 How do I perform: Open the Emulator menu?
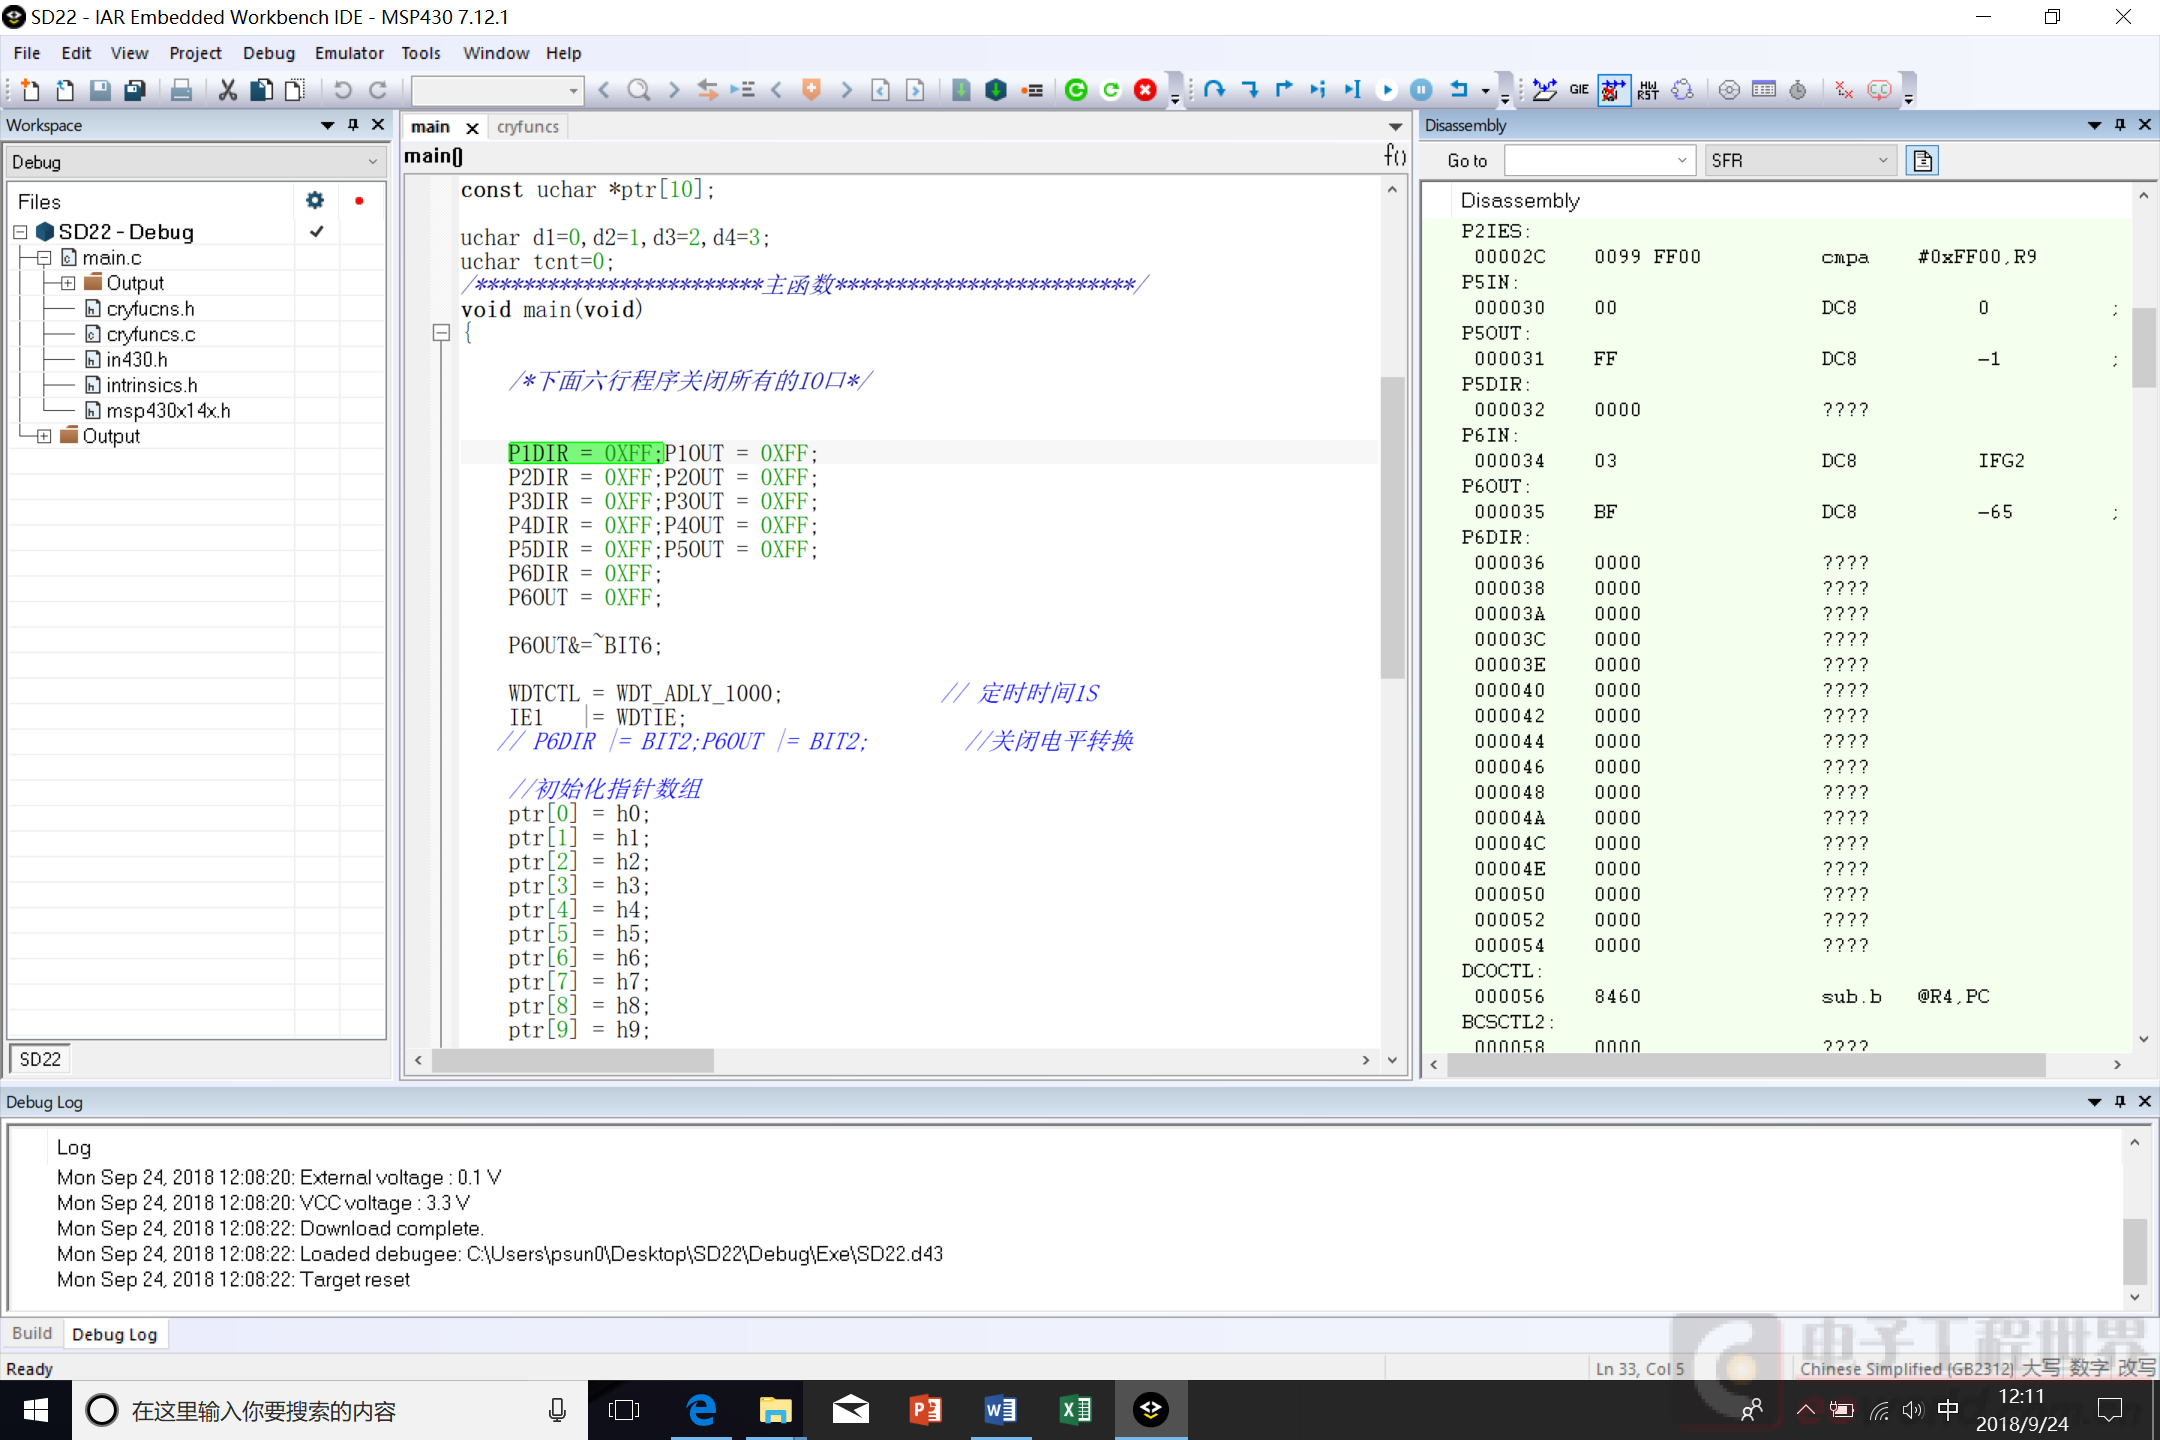tap(349, 53)
